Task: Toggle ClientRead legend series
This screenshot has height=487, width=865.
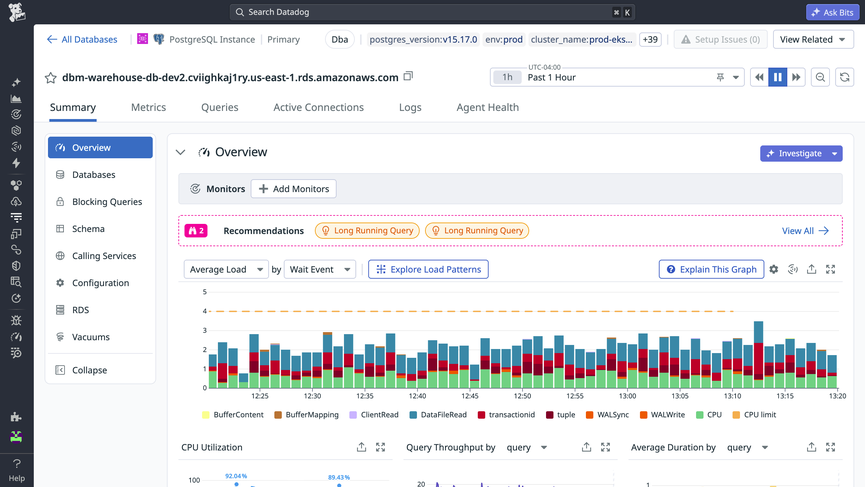Action: [373, 415]
